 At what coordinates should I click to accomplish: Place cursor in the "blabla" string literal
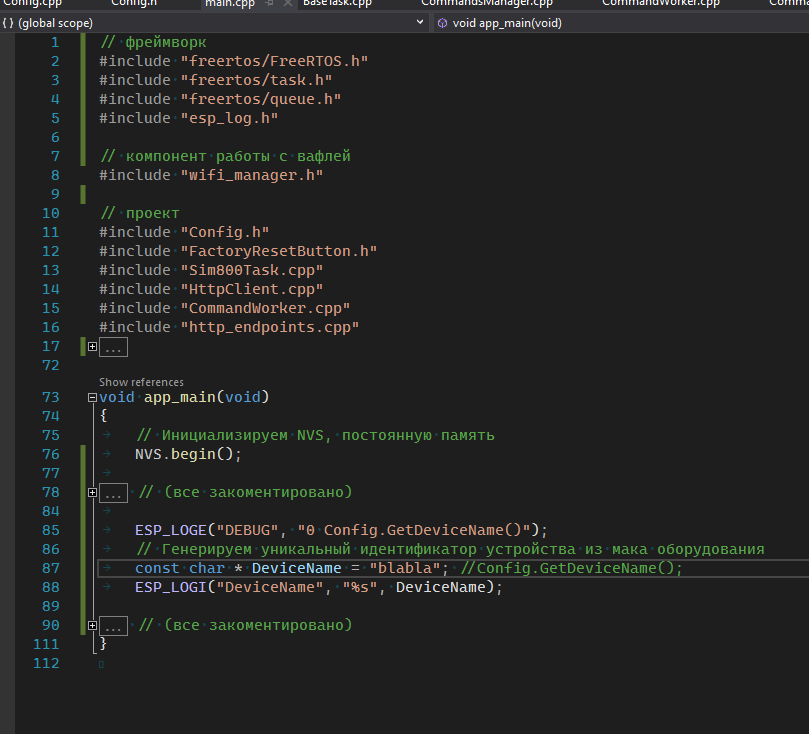(x=405, y=569)
